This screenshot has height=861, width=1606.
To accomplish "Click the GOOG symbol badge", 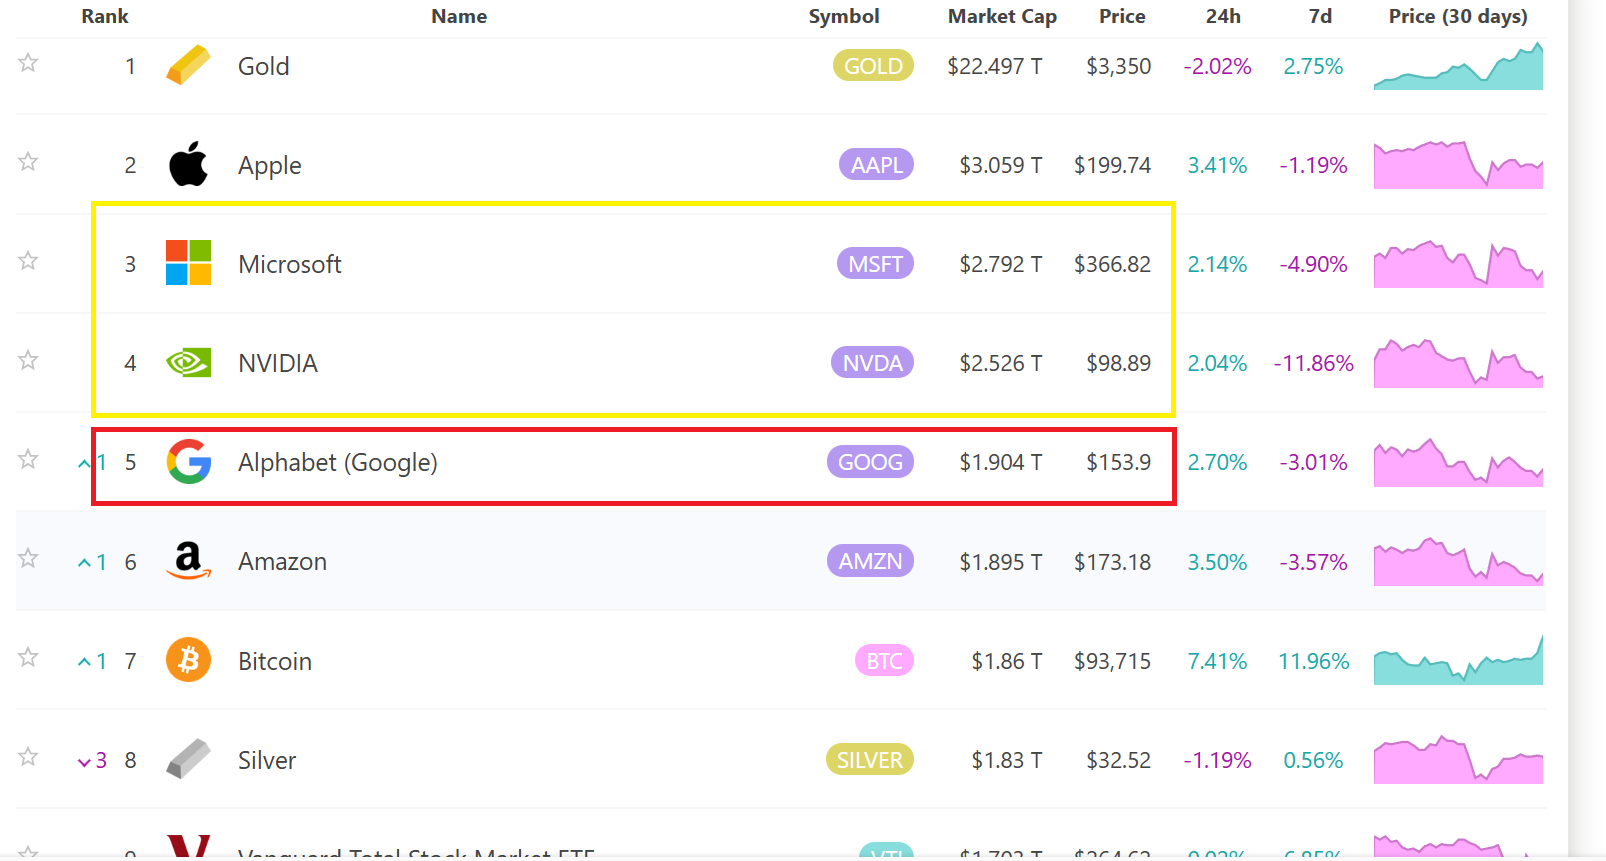I will click(870, 462).
